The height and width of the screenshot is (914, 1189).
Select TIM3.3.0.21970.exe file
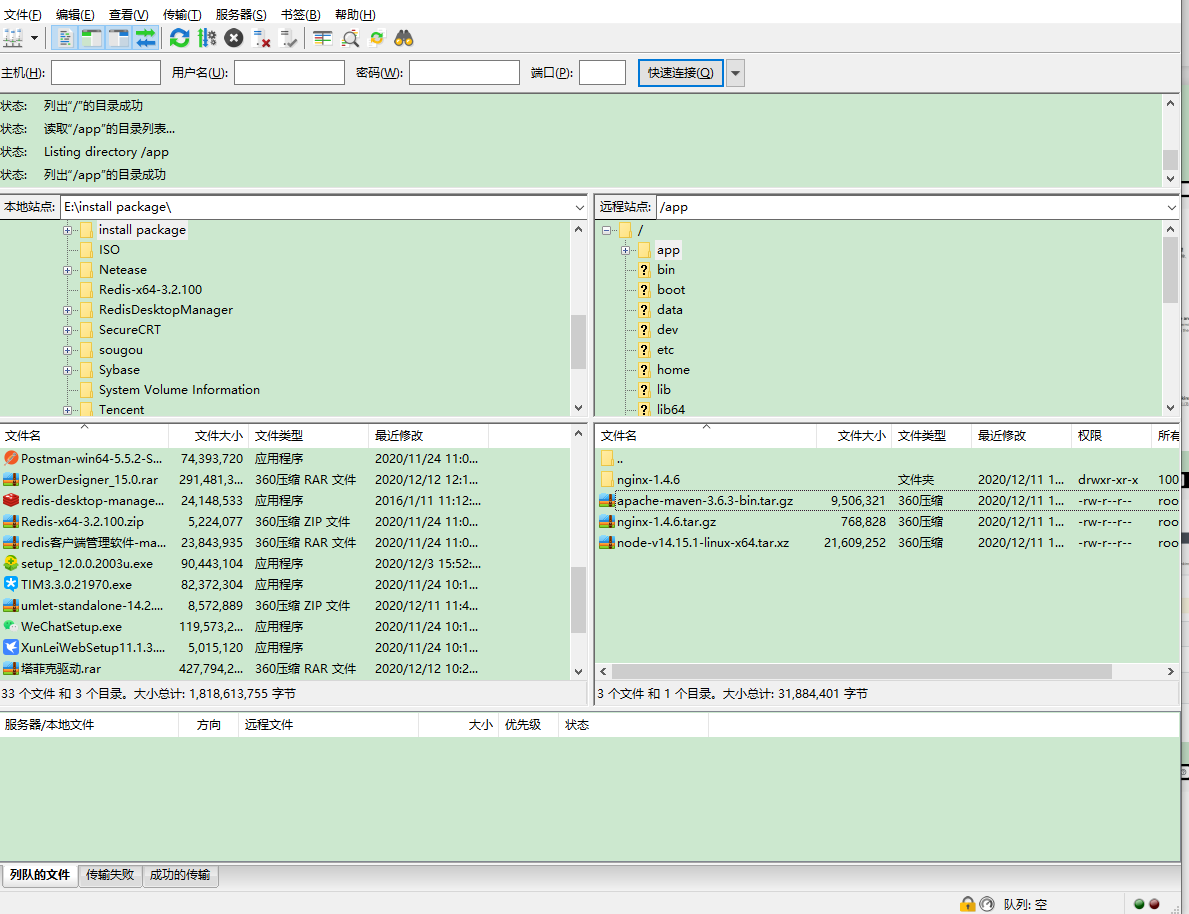(x=76, y=585)
